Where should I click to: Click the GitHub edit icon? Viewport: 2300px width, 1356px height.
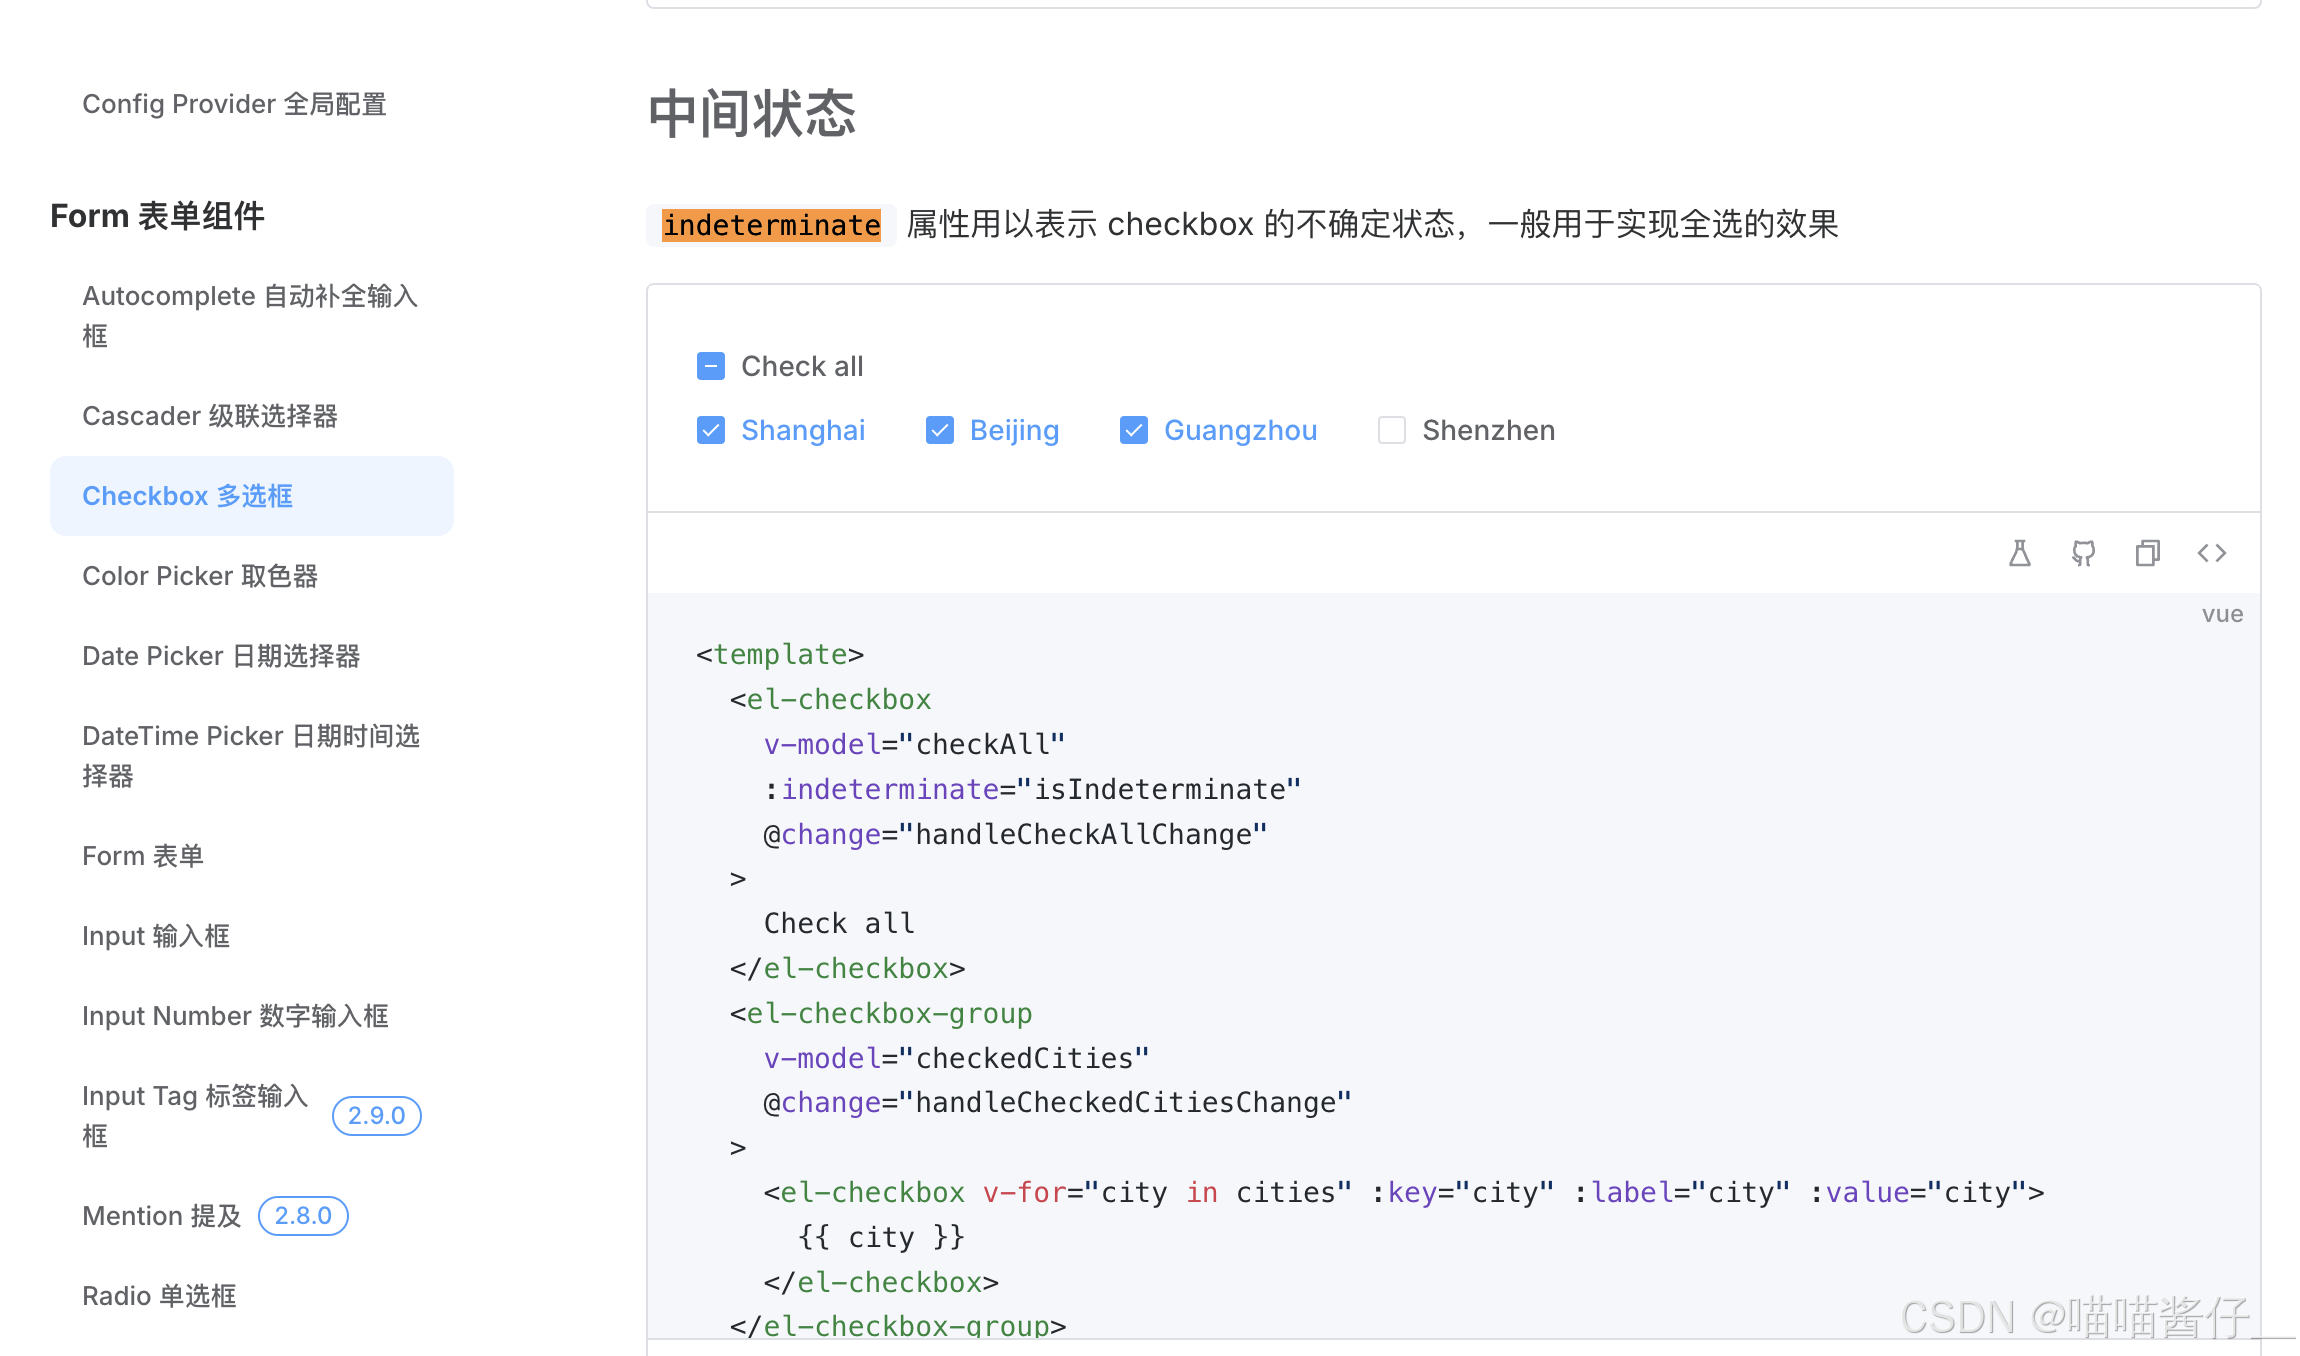[x=2083, y=553]
